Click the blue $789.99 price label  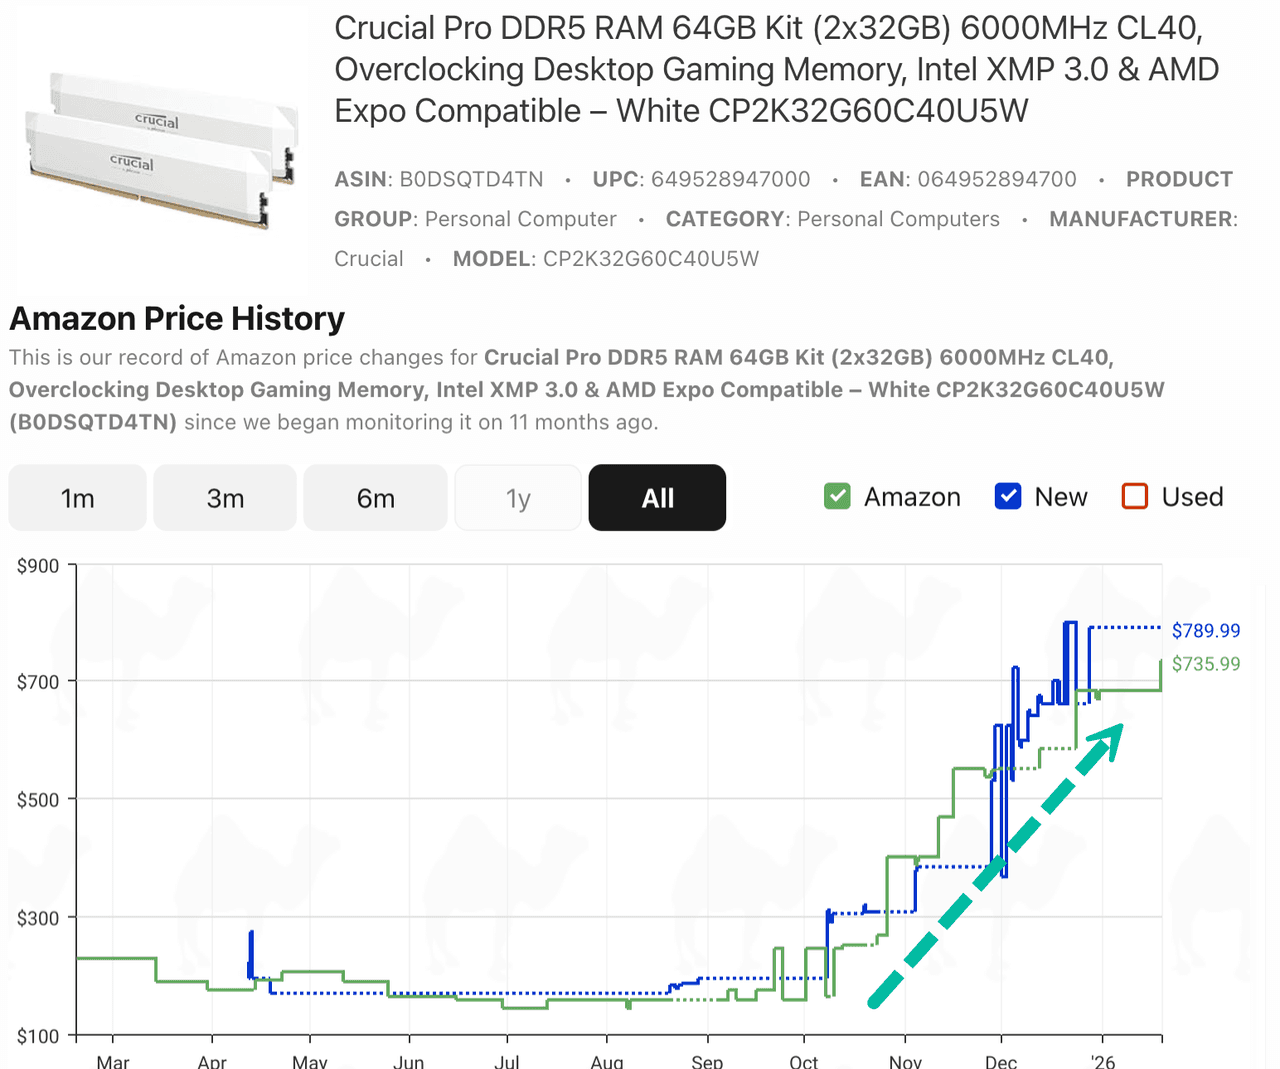pyautogui.click(x=1205, y=631)
